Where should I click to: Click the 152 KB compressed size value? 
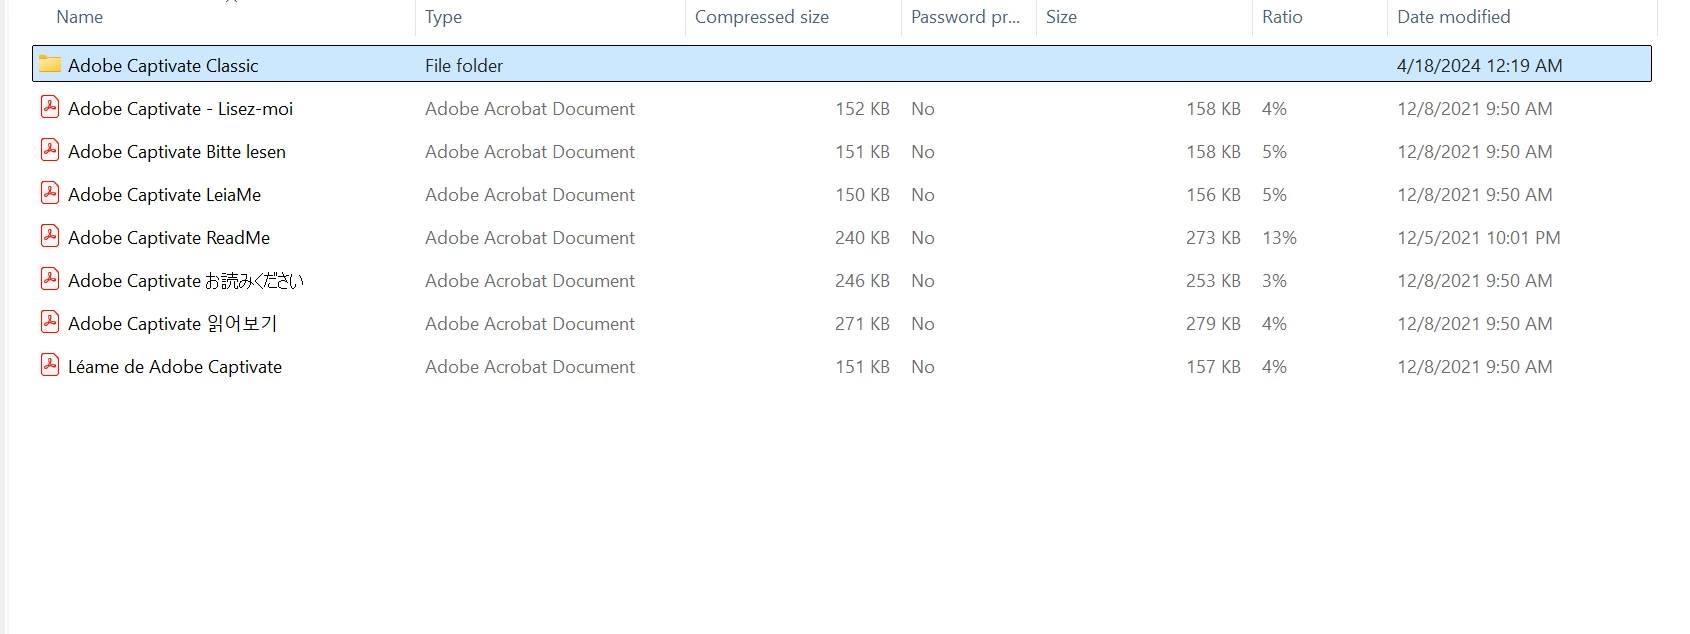pos(862,108)
